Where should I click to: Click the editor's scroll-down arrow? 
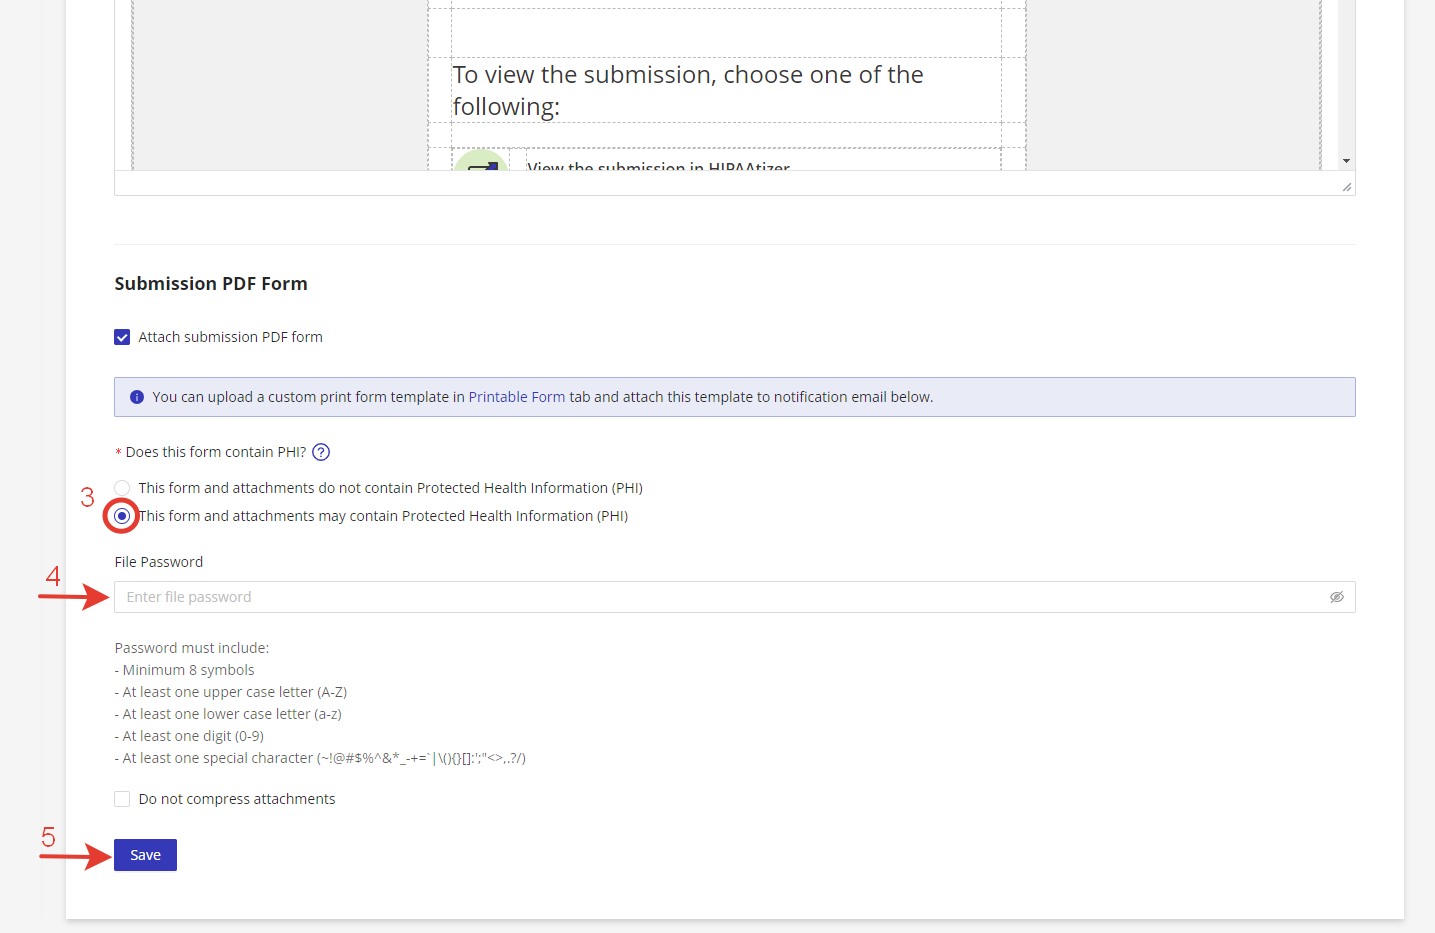pos(1346,161)
